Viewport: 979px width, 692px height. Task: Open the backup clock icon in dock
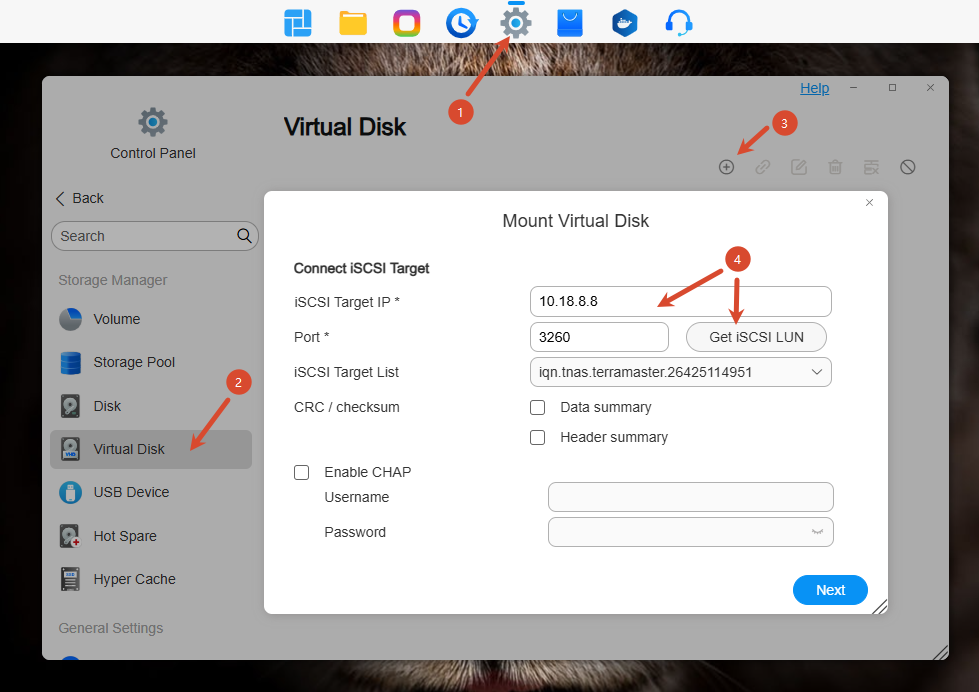click(x=461, y=24)
